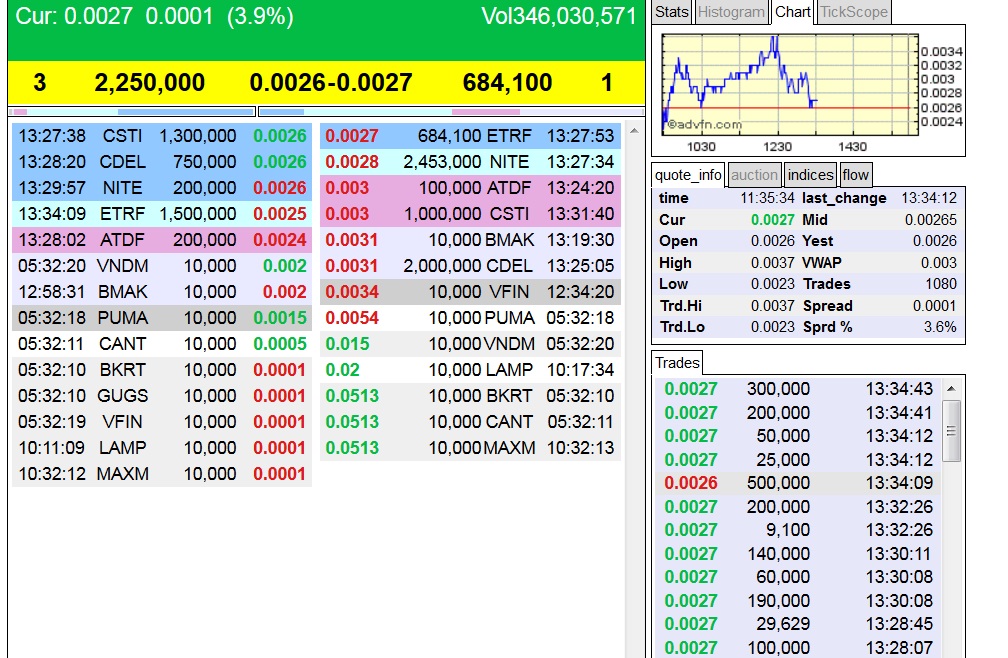The image size is (1008, 658).
Task: Switch to the Stats tab
Action: click(671, 11)
